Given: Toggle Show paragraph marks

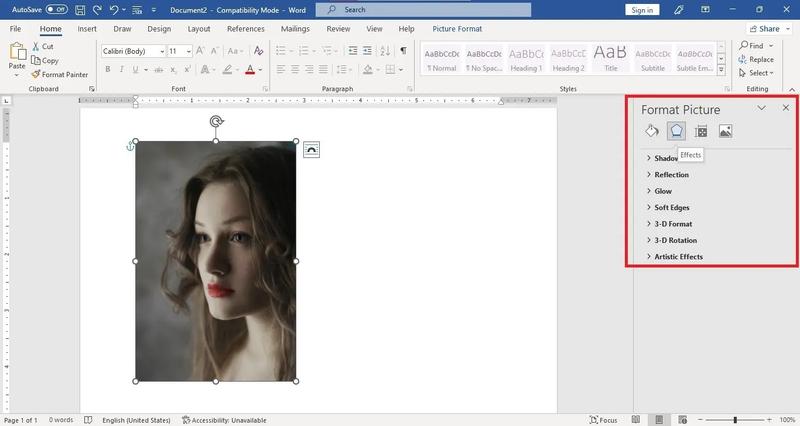Looking at the screenshot, I should 404,51.
